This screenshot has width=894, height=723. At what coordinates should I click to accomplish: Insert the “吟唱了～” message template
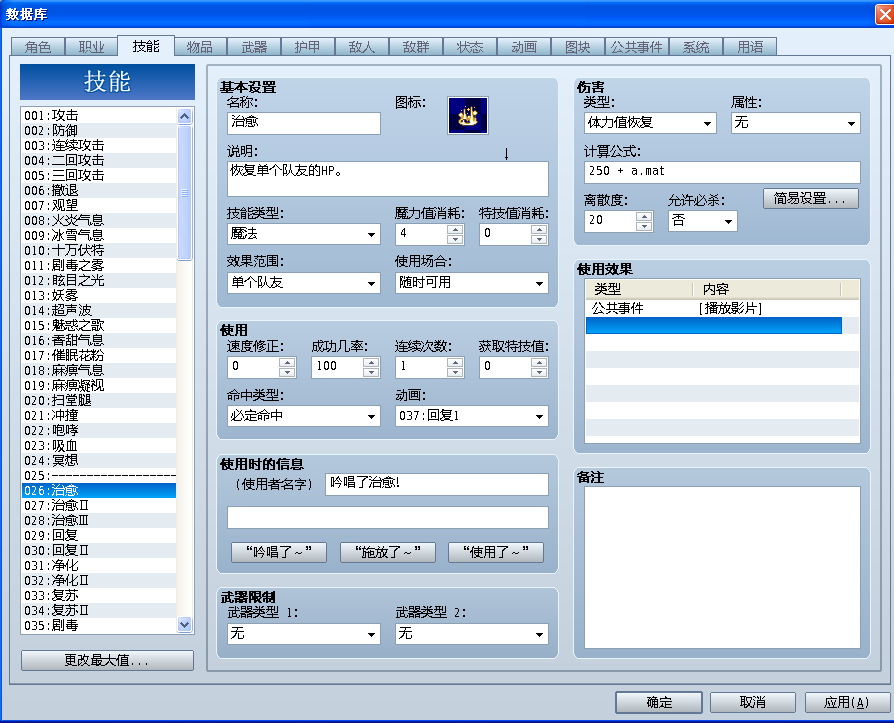pos(279,552)
